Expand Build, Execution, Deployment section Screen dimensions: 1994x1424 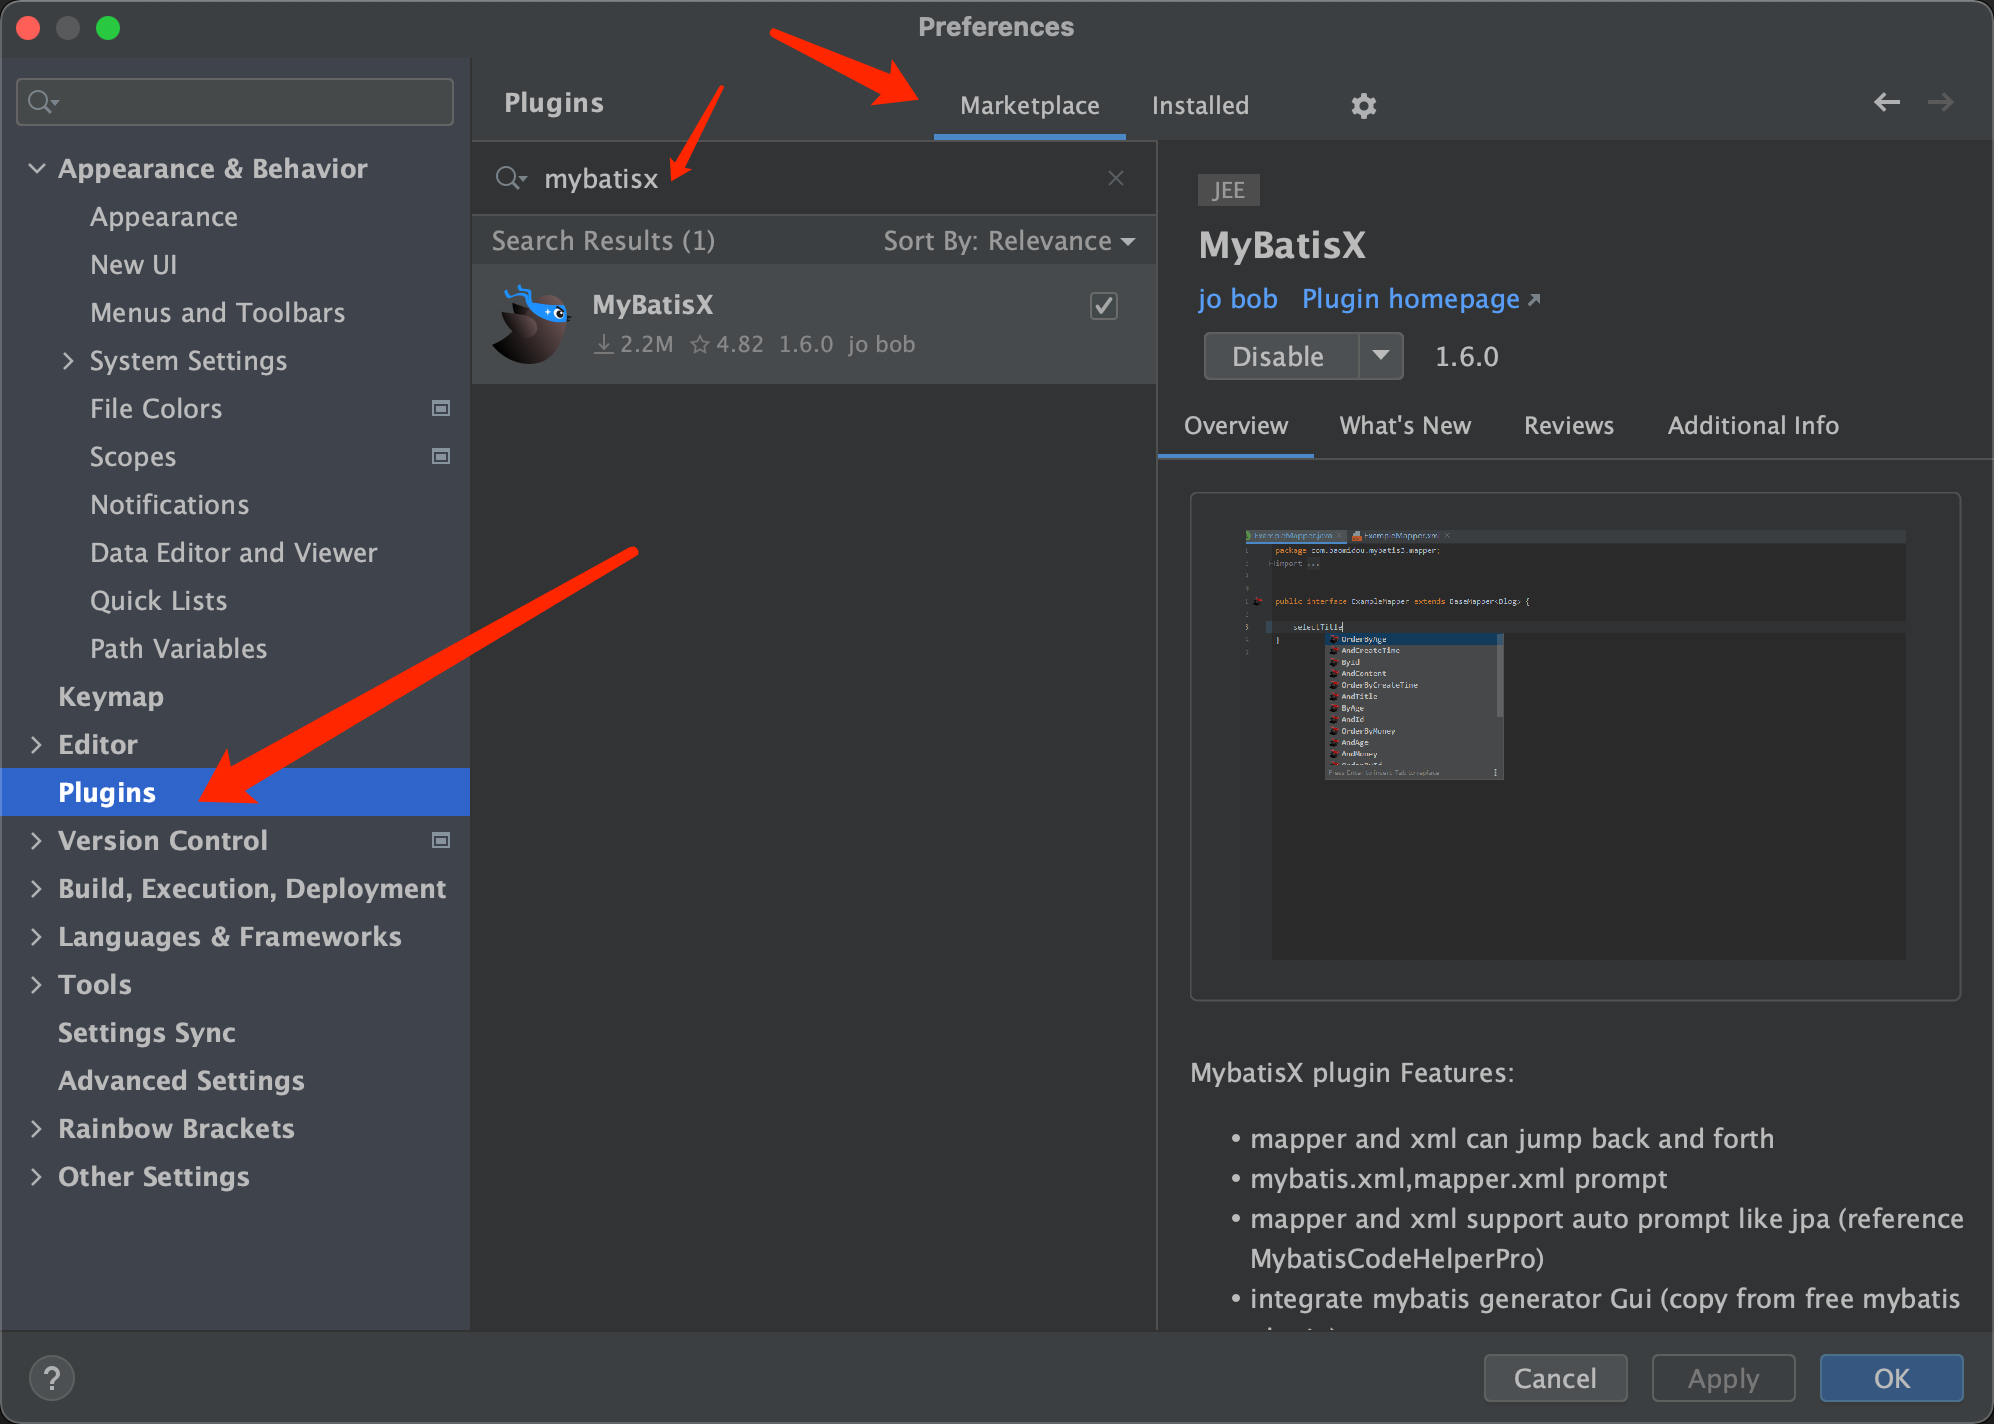tap(37, 888)
